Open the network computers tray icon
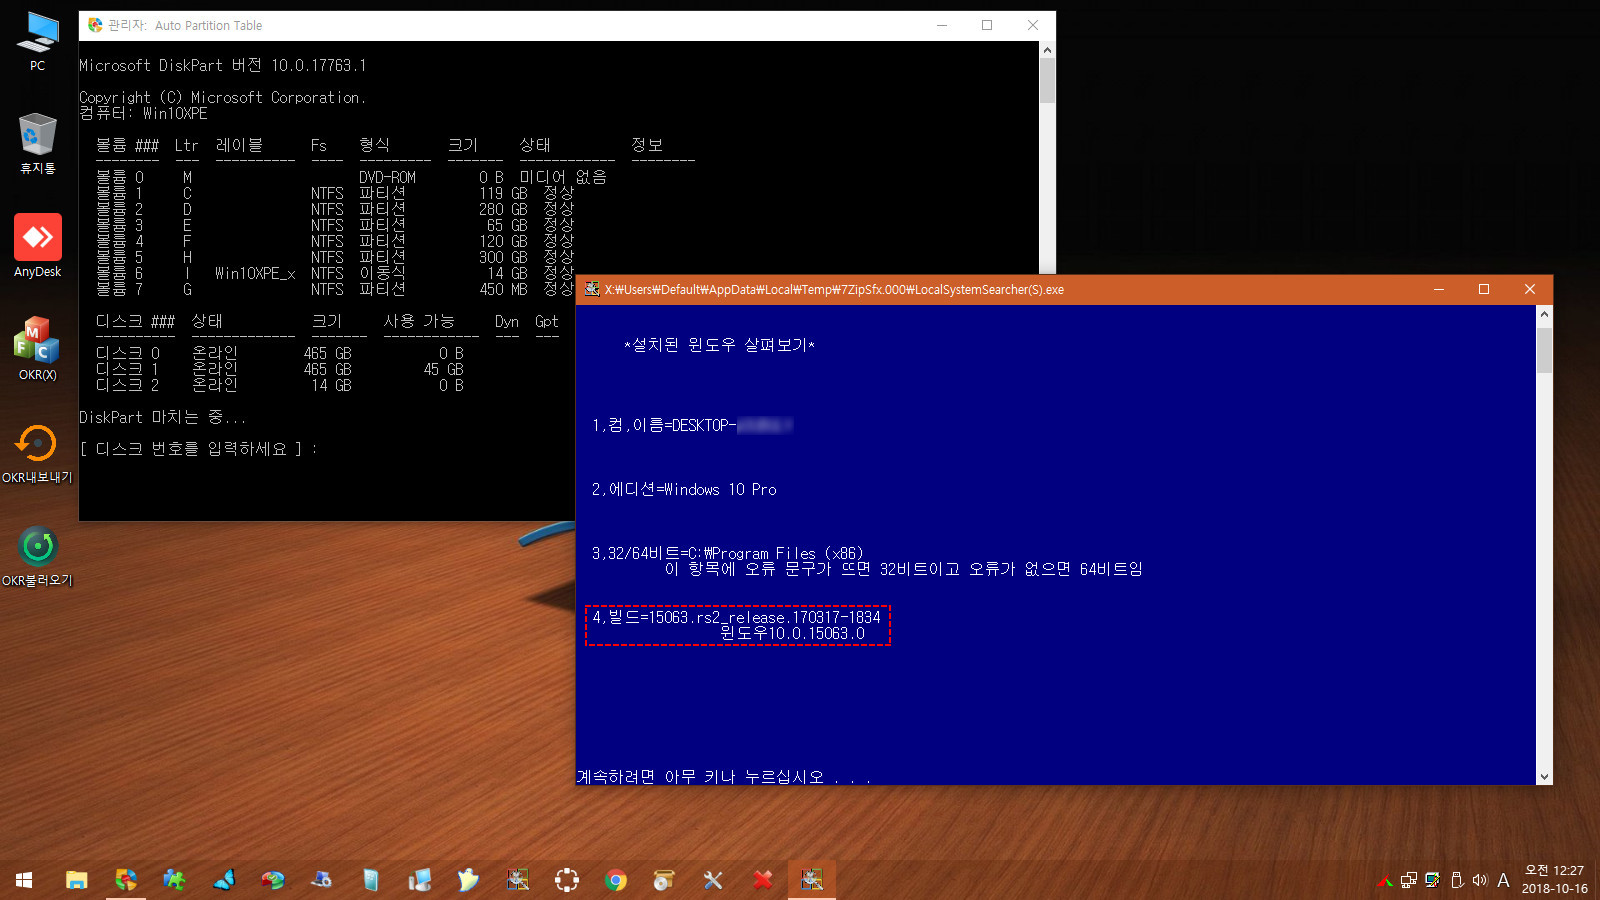The height and width of the screenshot is (900, 1600). coord(1409,881)
